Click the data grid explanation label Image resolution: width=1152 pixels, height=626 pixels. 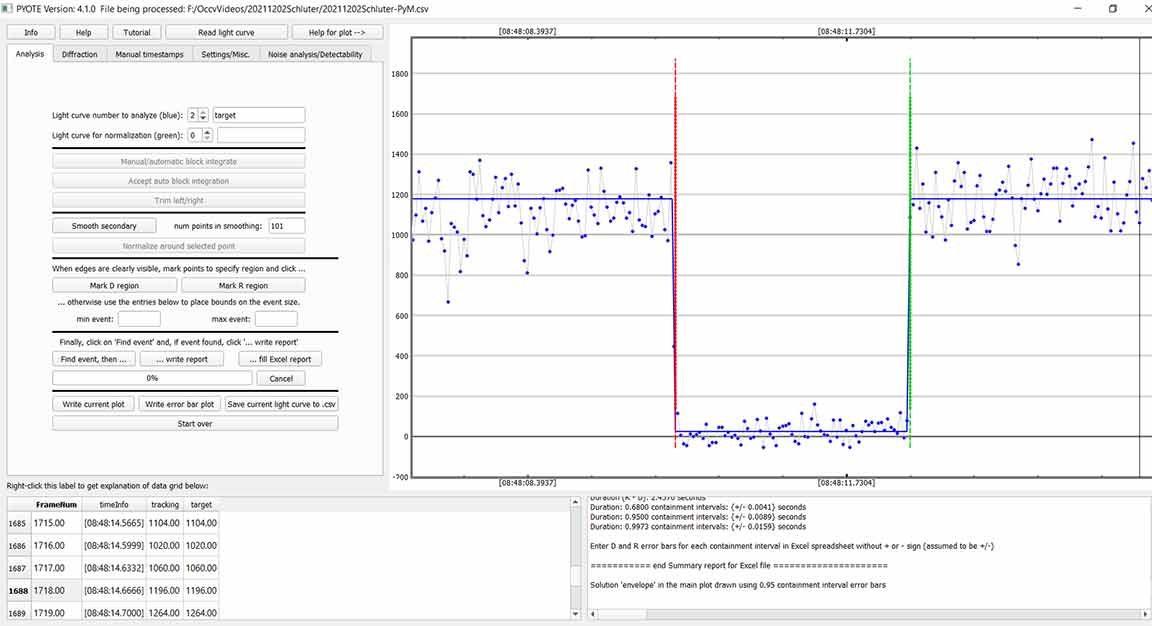[x=107, y=486]
